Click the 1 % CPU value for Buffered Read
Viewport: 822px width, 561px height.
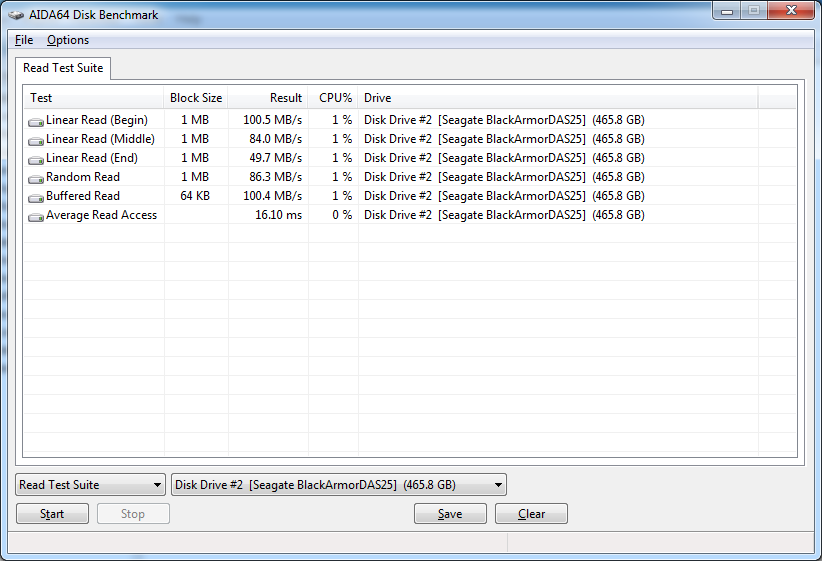pyautogui.click(x=342, y=196)
